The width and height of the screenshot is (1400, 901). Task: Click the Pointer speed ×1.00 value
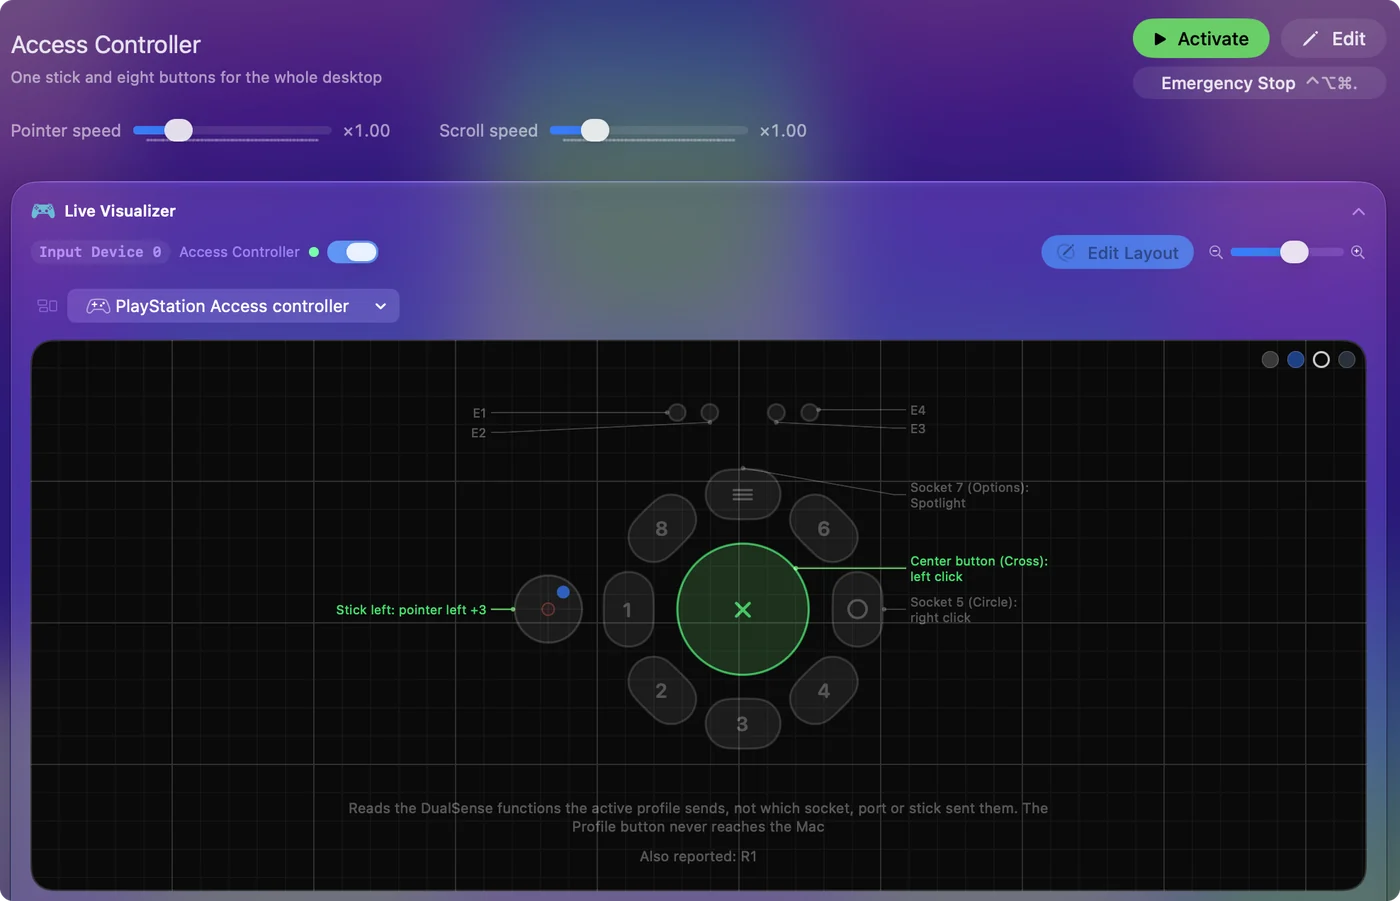[x=366, y=131]
